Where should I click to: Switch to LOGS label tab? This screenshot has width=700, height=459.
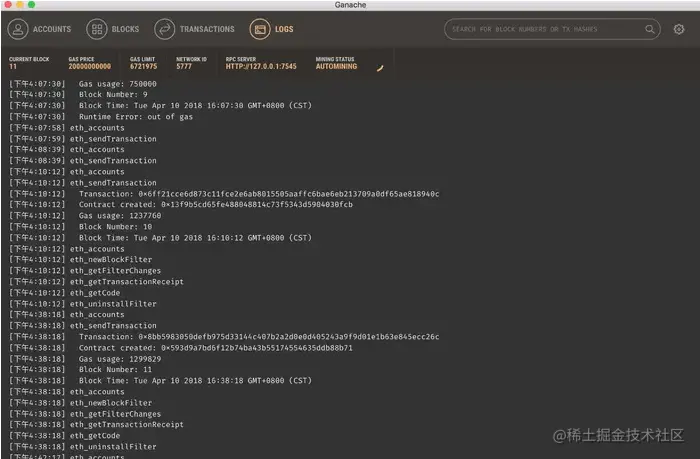point(284,29)
